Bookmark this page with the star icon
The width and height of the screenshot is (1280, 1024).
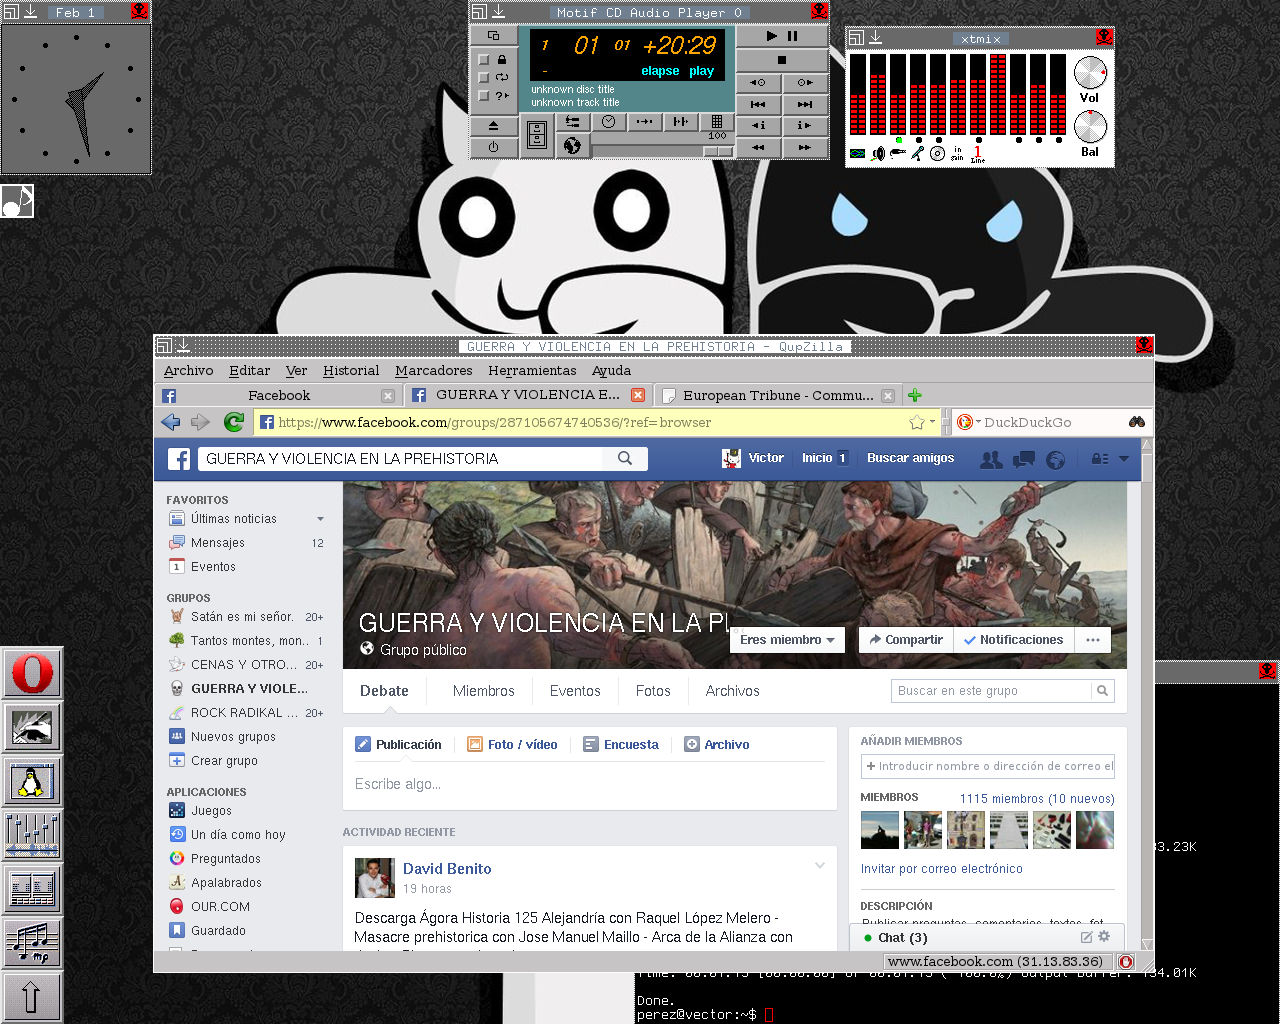pyautogui.click(x=916, y=422)
